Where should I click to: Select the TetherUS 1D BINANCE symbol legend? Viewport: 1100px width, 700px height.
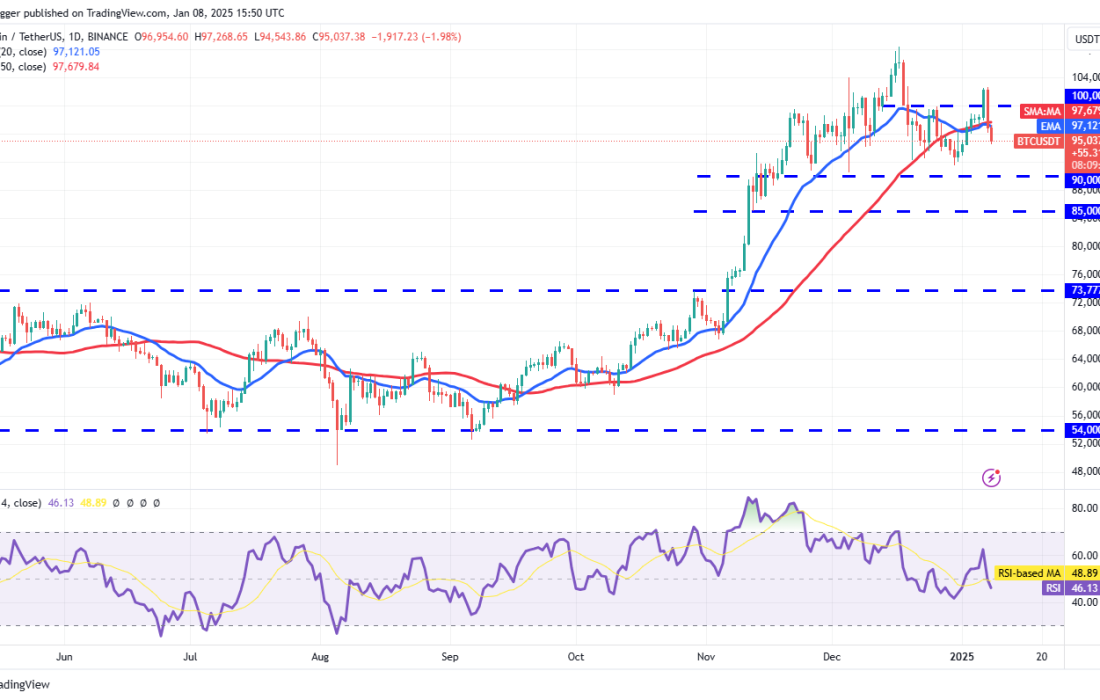[x=60, y=36]
